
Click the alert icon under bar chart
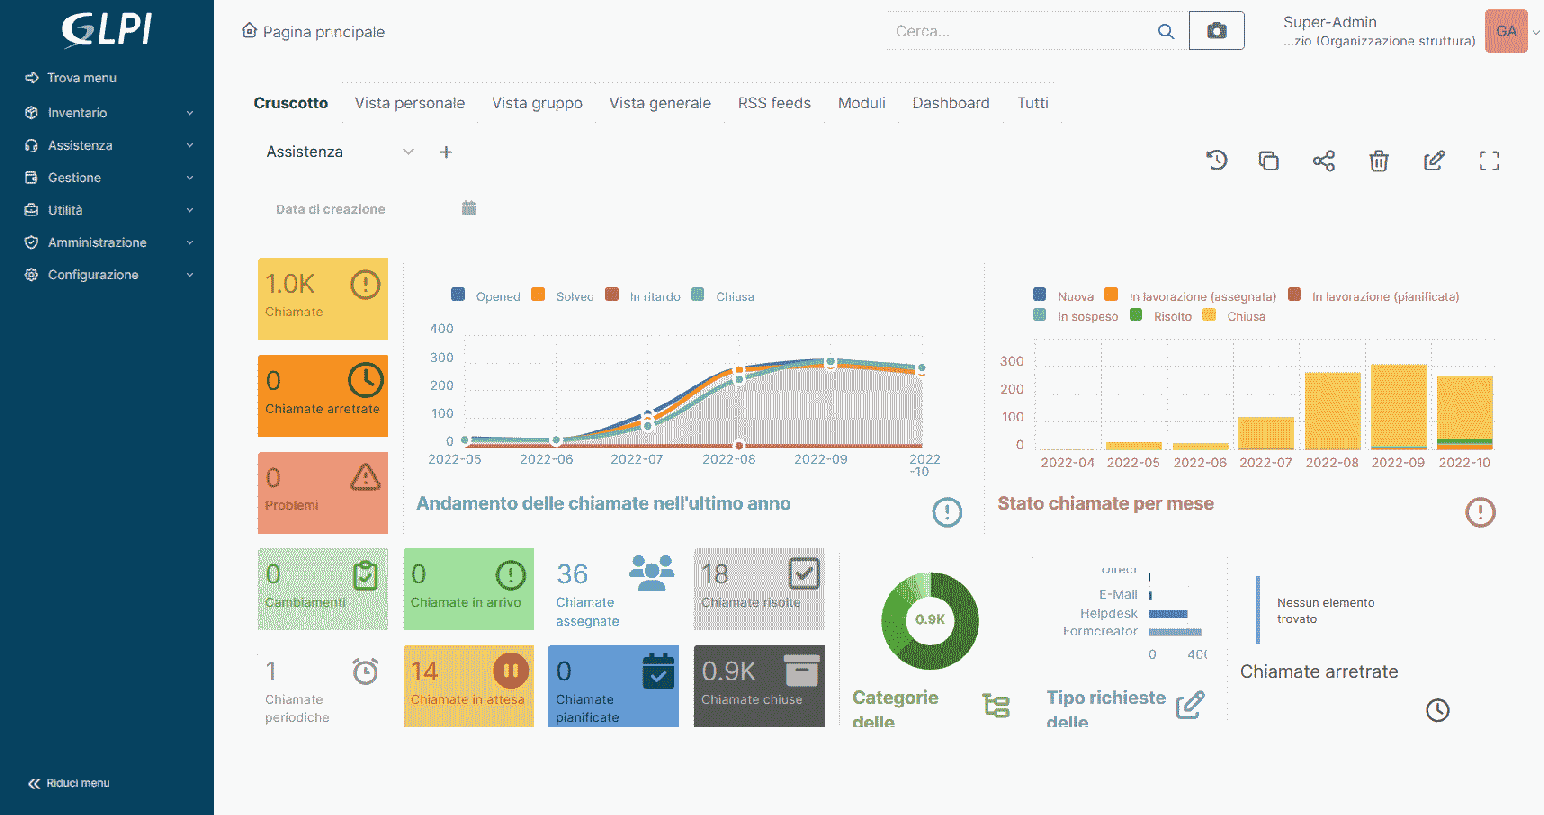tap(1480, 512)
